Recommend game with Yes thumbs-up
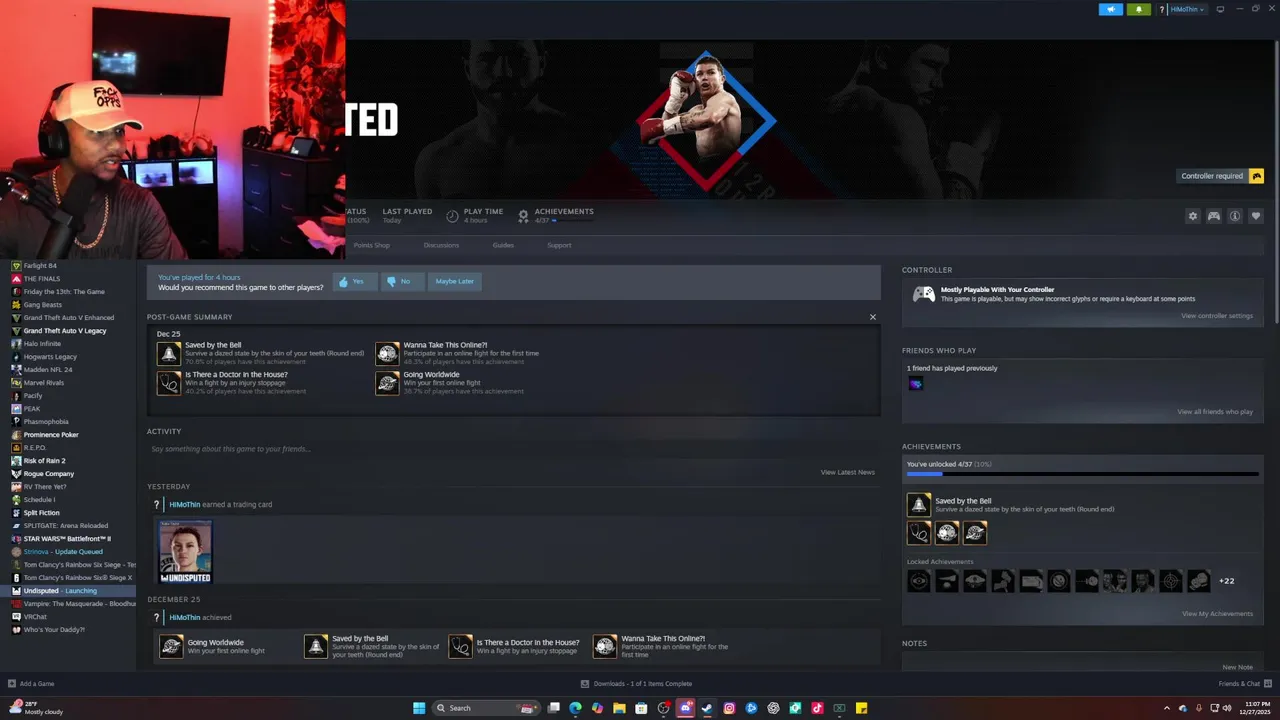The image size is (1280, 720). [x=355, y=282]
